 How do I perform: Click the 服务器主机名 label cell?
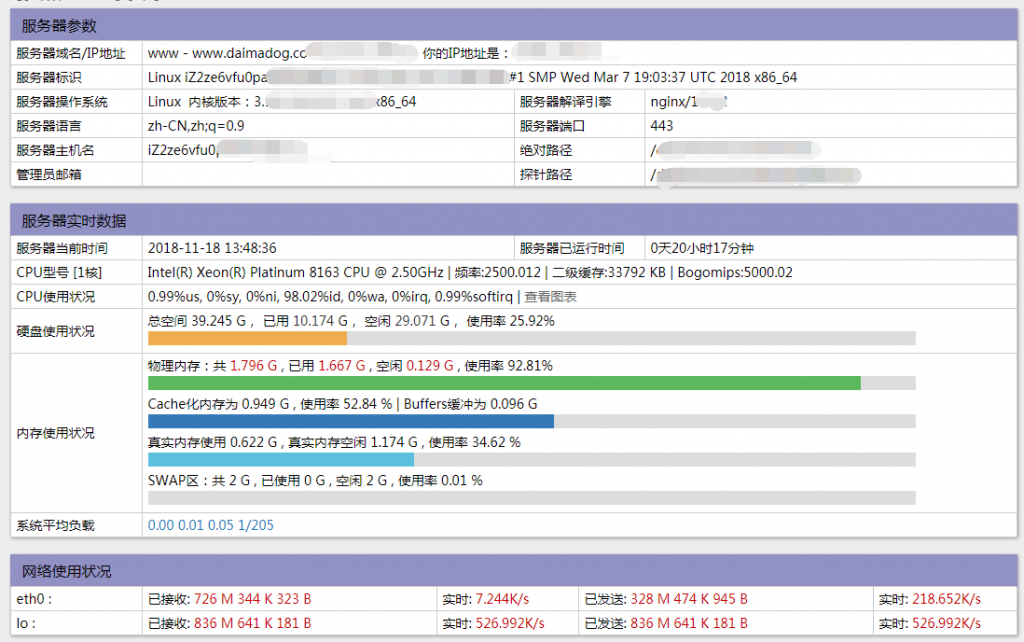pos(76,150)
